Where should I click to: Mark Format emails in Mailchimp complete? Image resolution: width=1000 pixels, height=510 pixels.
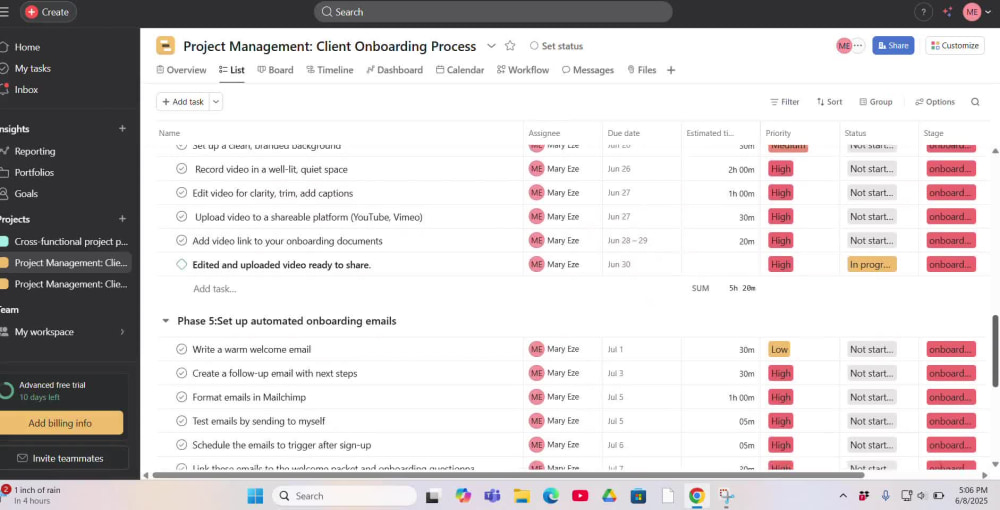182,397
